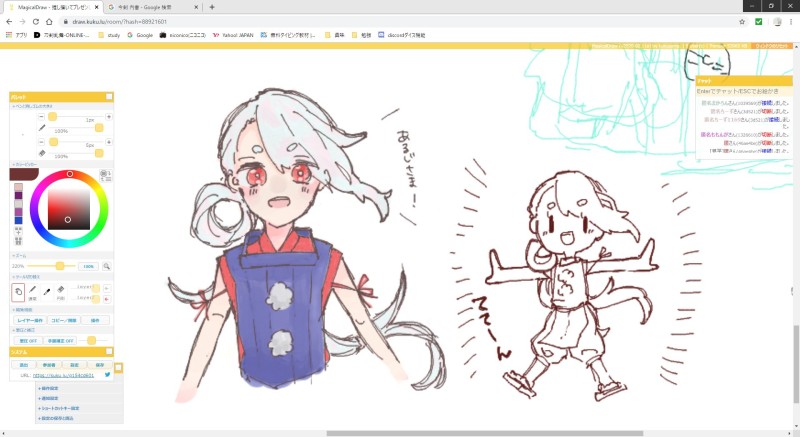
Task: Share room via Twitter bird icon
Action: 108,374
